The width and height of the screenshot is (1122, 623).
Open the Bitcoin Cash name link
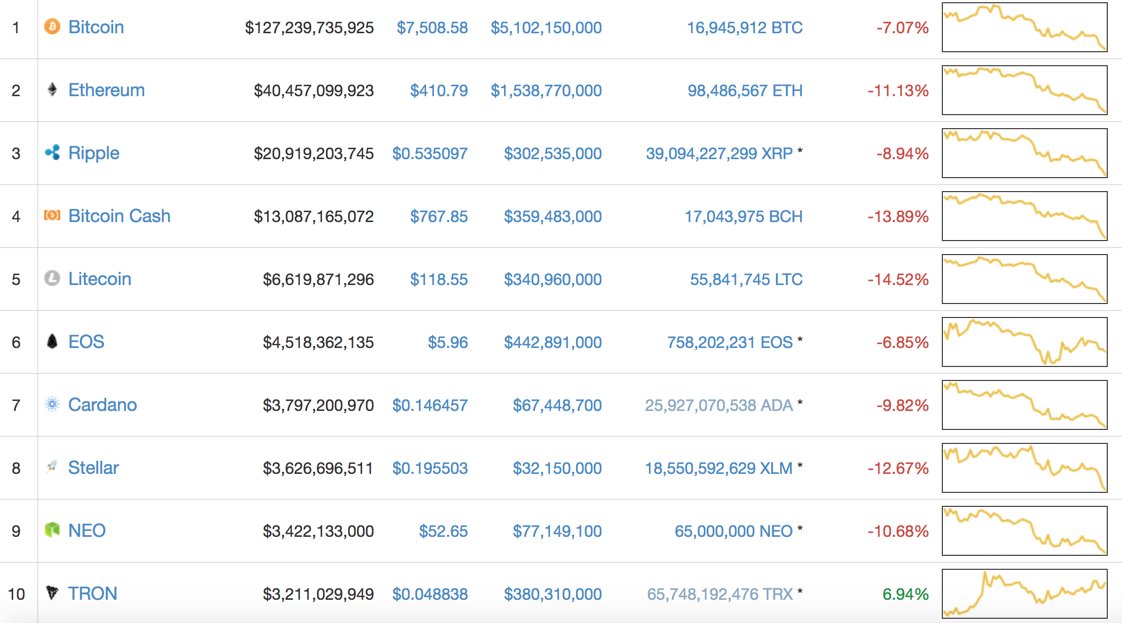coord(119,216)
